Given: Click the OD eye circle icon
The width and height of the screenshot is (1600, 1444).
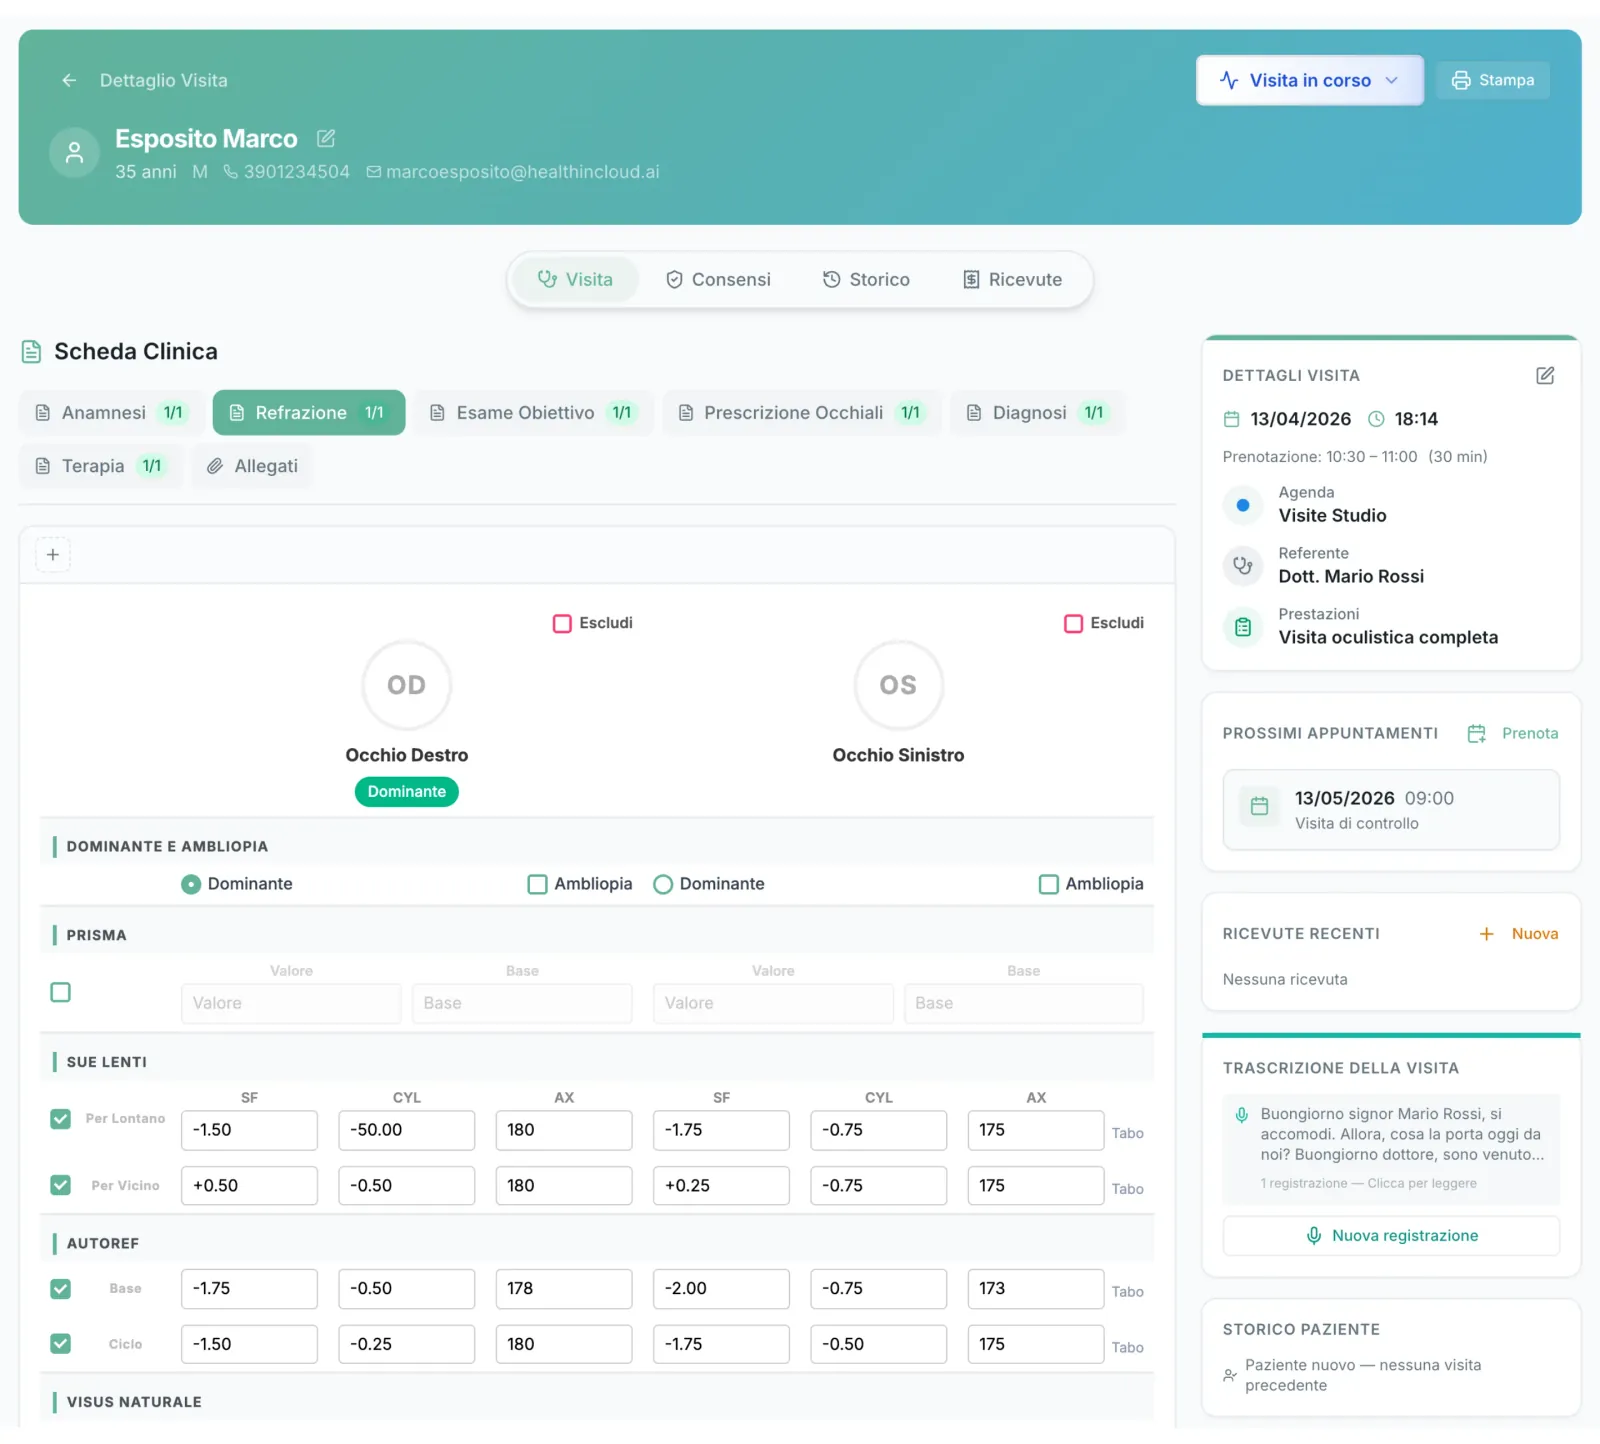Looking at the screenshot, I should tap(406, 685).
